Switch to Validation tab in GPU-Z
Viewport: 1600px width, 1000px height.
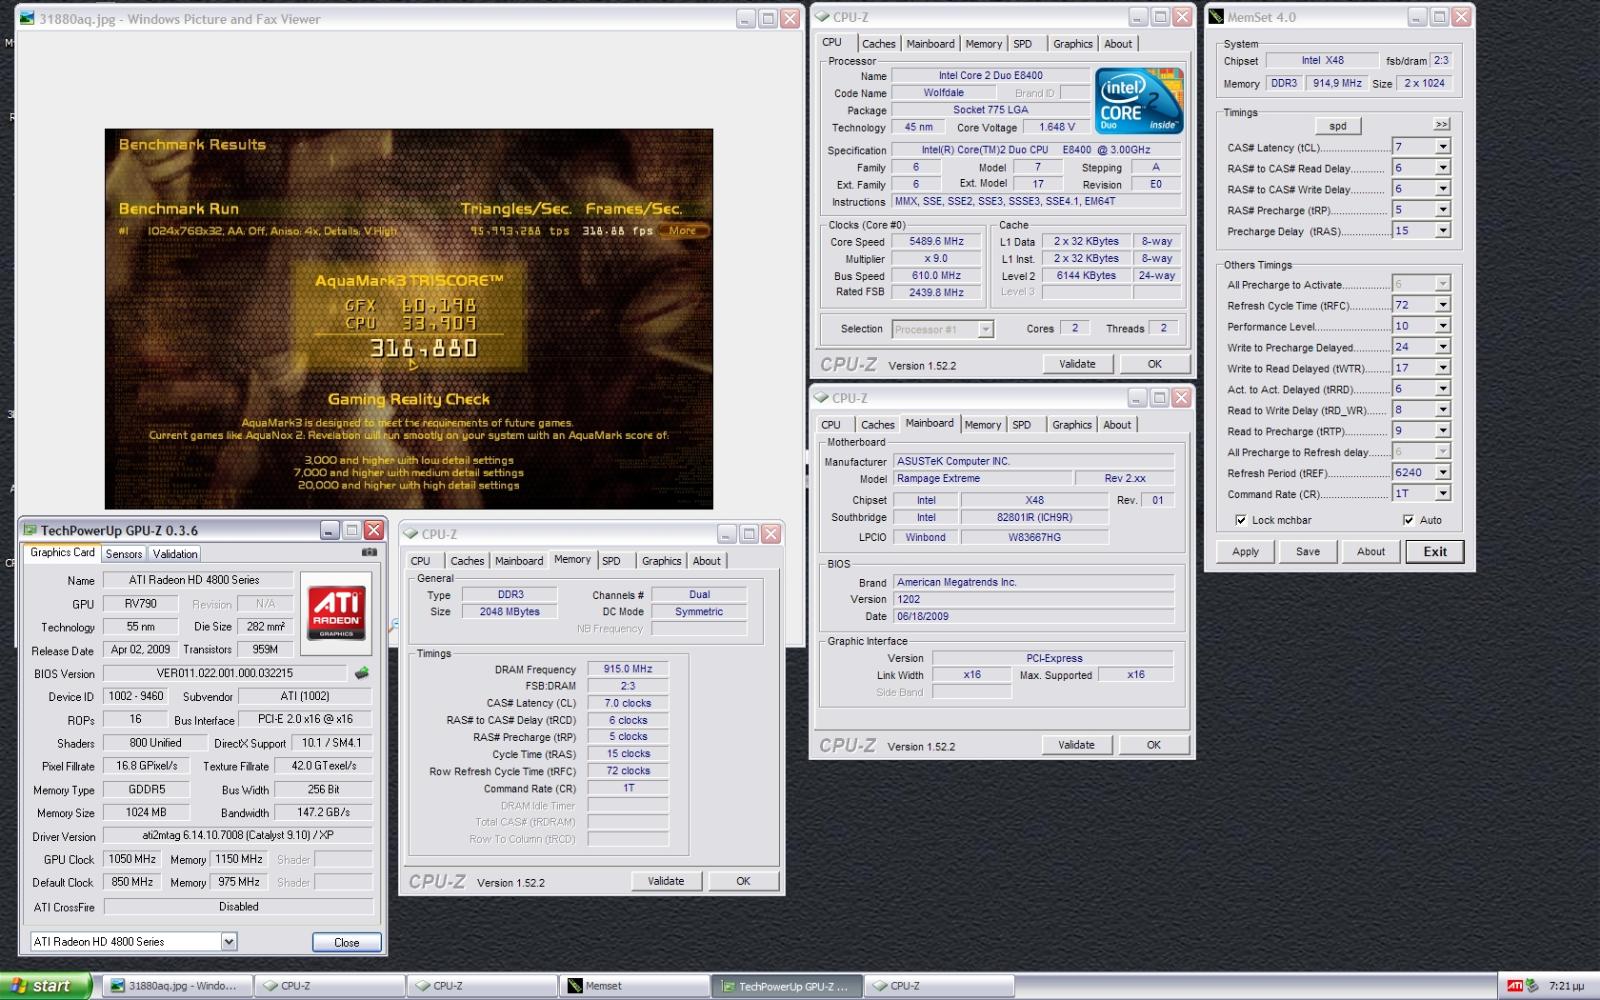tap(175, 554)
